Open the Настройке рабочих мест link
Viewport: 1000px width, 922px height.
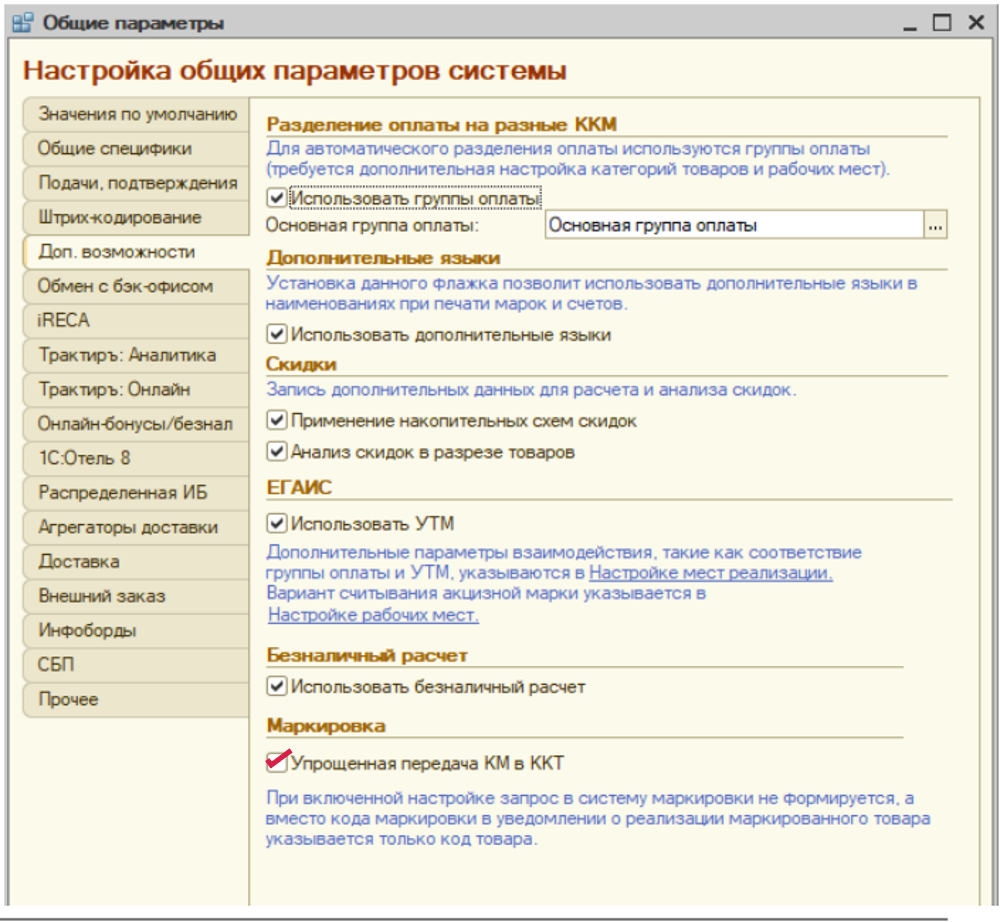click(373, 615)
